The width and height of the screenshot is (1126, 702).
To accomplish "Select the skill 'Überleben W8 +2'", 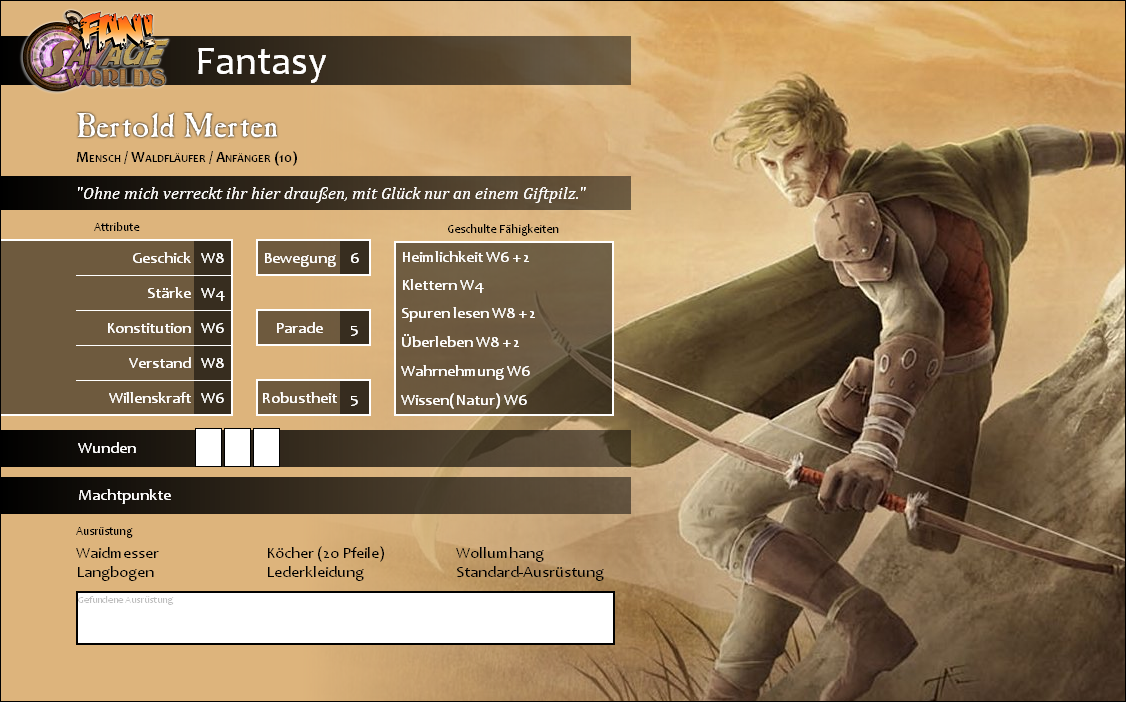I will (x=460, y=342).
